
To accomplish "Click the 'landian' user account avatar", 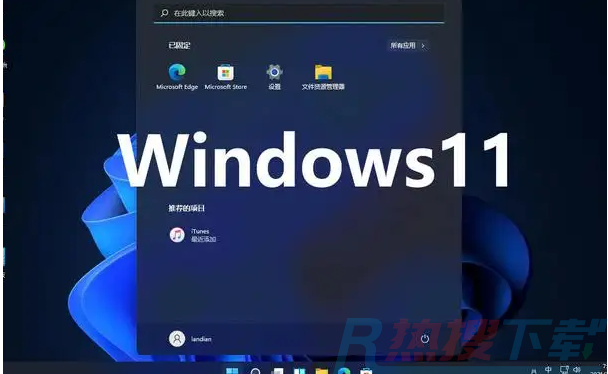I will pos(177,339).
